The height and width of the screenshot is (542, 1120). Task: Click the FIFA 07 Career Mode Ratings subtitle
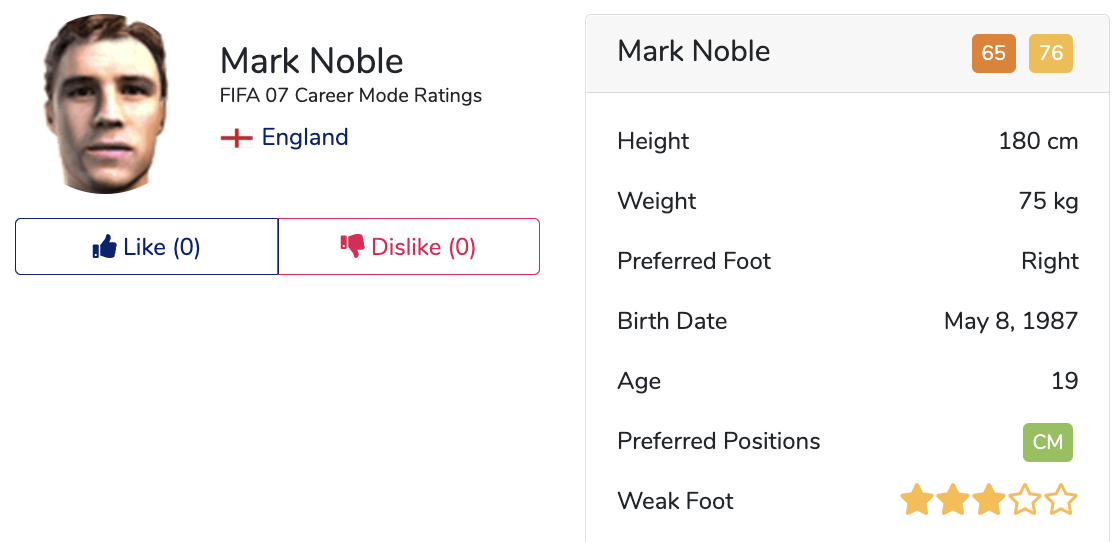[x=351, y=96]
